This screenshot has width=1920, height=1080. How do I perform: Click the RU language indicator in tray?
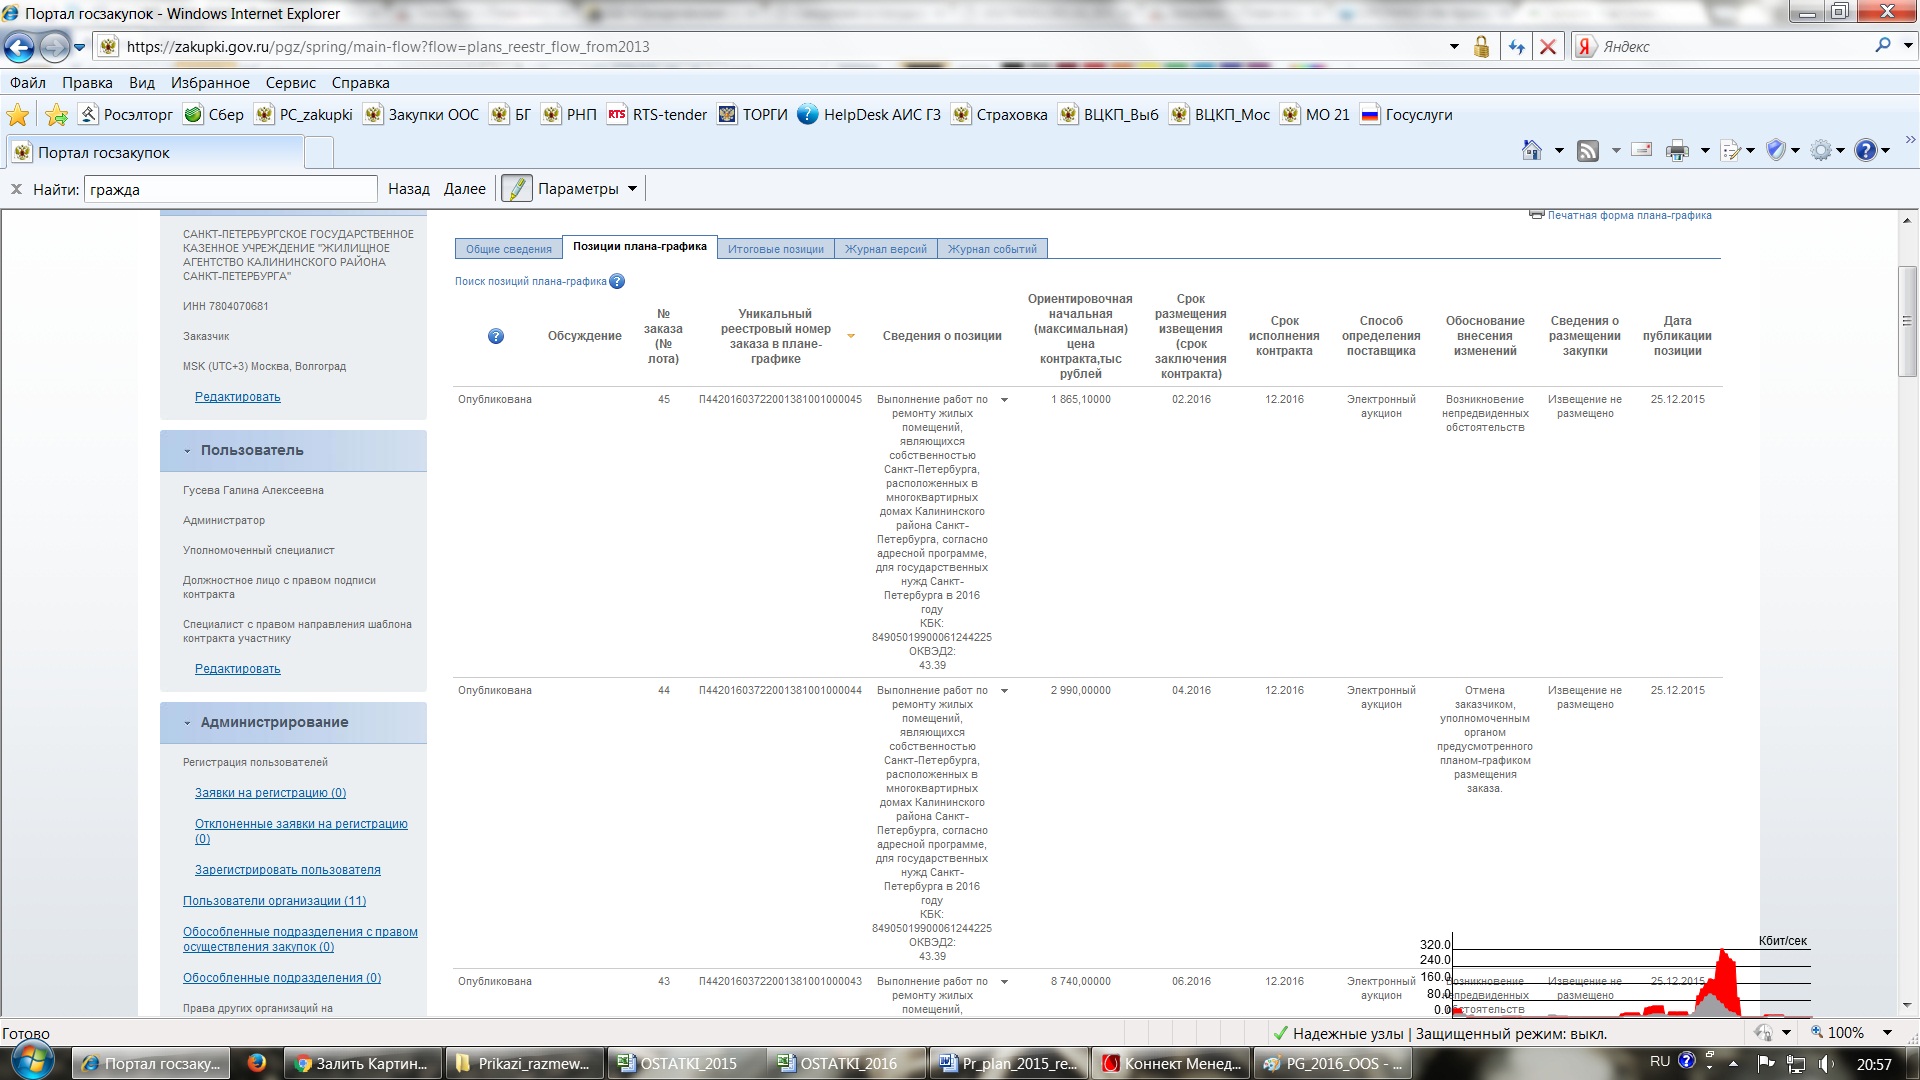click(x=1660, y=1061)
